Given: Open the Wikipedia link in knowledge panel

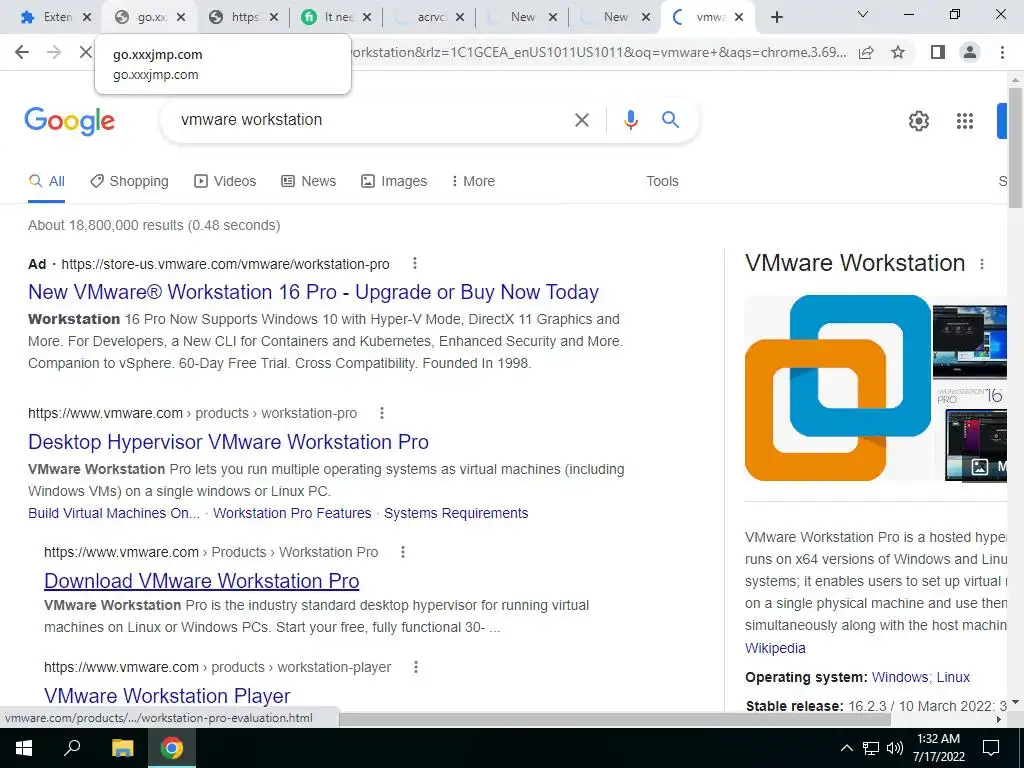Looking at the screenshot, I should coord(775,648).
